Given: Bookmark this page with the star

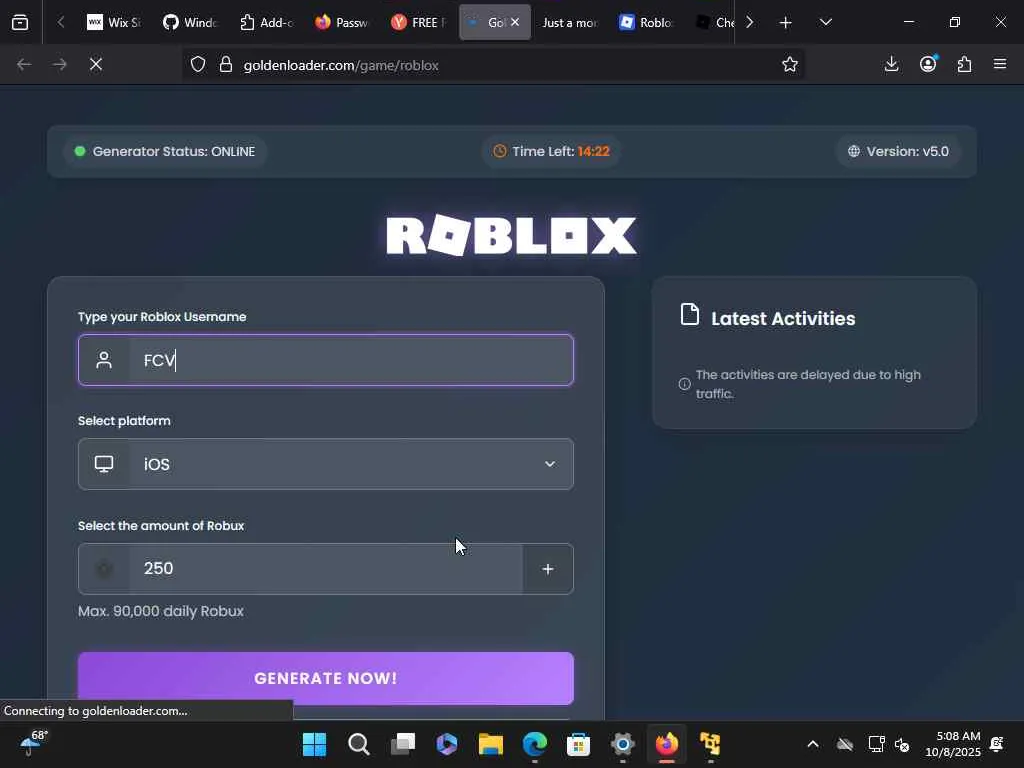Looking at the screenshot, I should 790,64.
